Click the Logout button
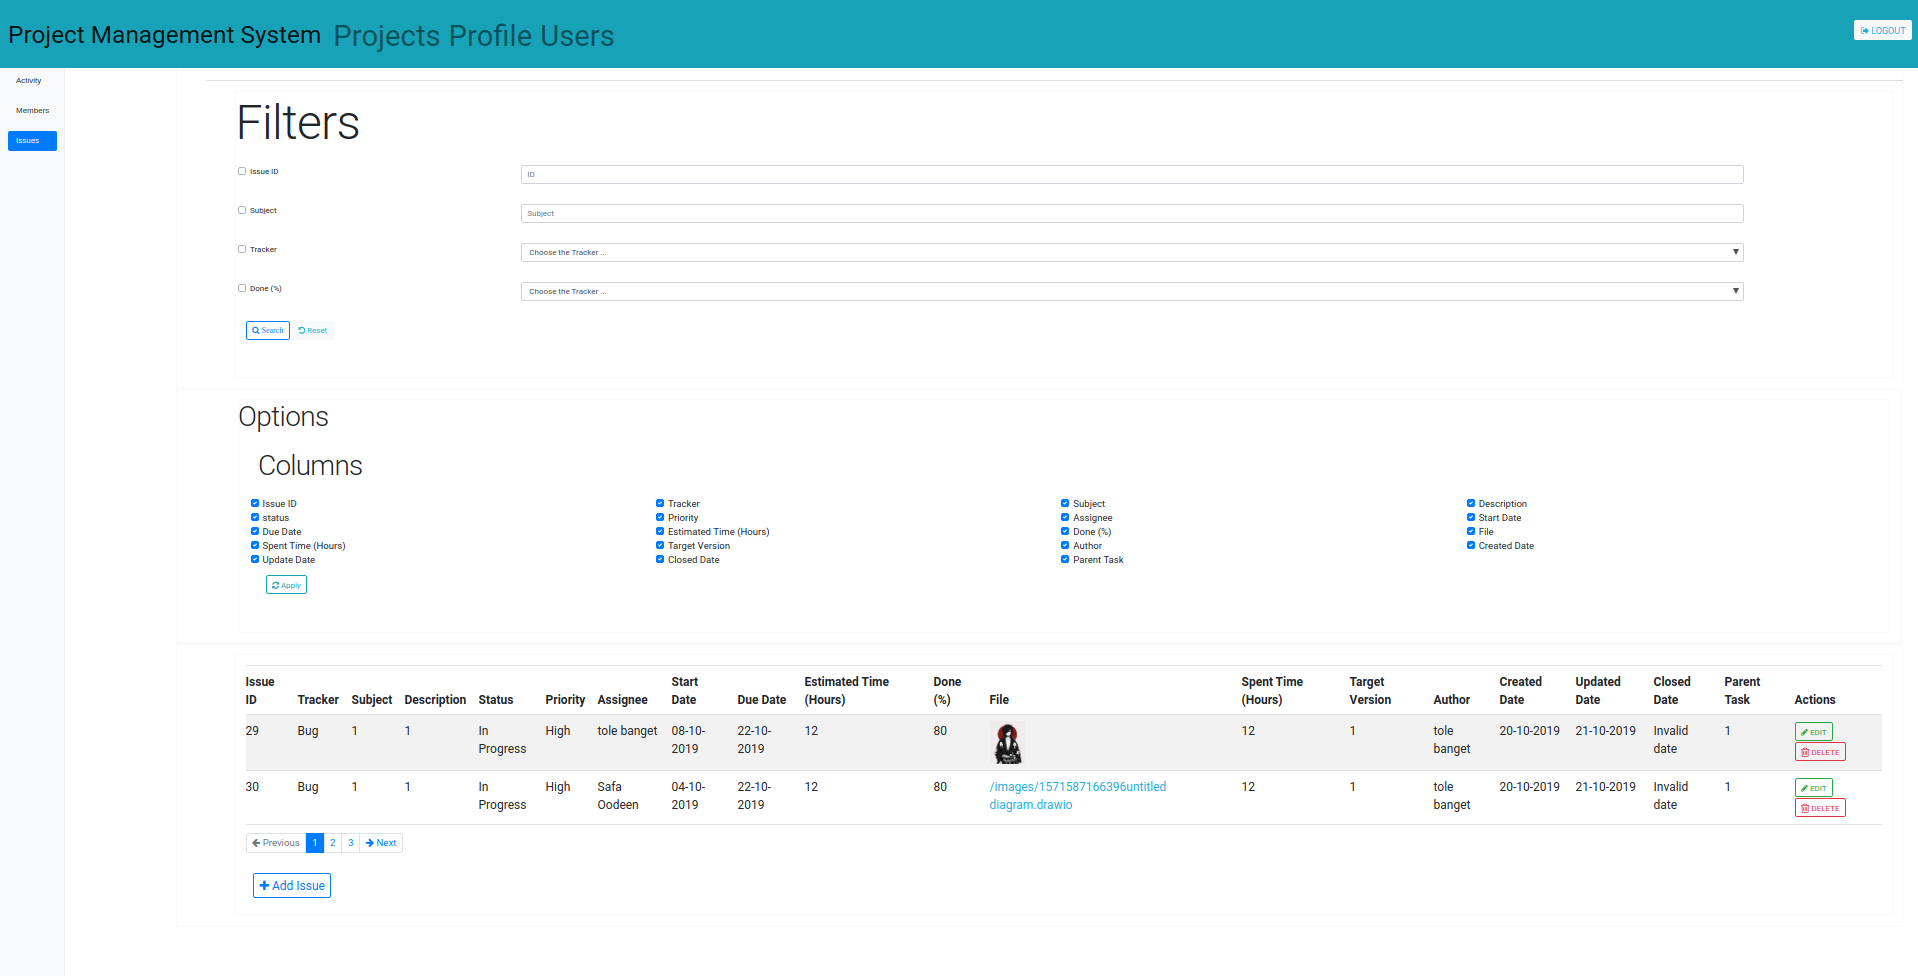 click(x=1882, y=30)
